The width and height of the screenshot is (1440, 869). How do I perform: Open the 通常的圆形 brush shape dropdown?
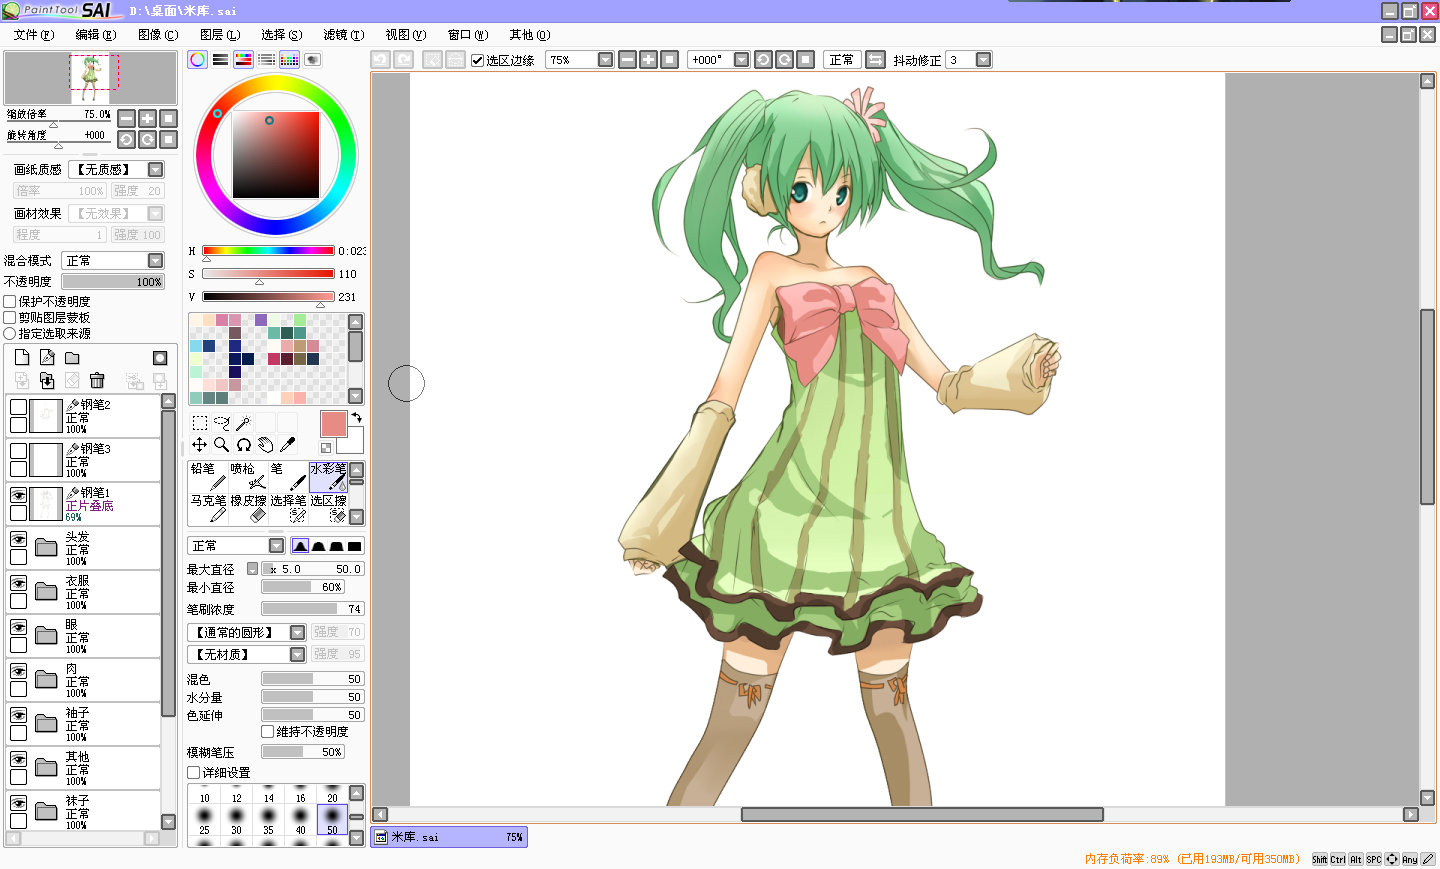point(246,632)
